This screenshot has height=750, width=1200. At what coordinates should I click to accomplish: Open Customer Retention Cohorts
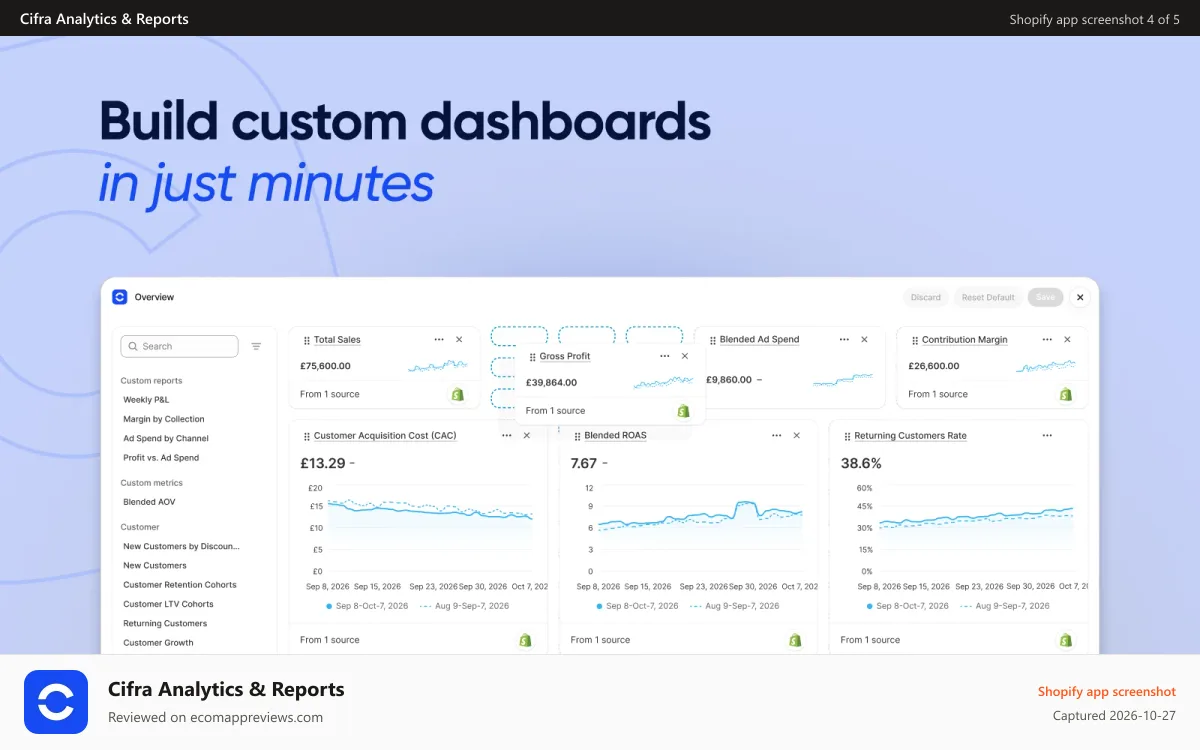pyautogui.click(x=180, y=585)
